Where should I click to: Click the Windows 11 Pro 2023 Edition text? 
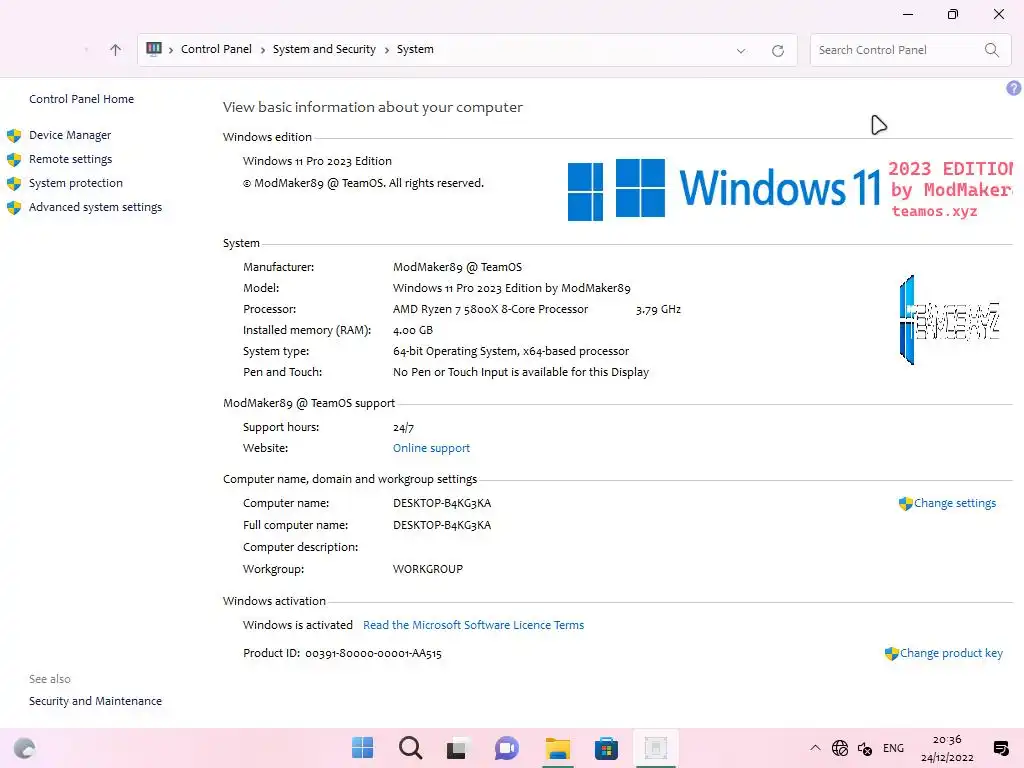(317, 161)
